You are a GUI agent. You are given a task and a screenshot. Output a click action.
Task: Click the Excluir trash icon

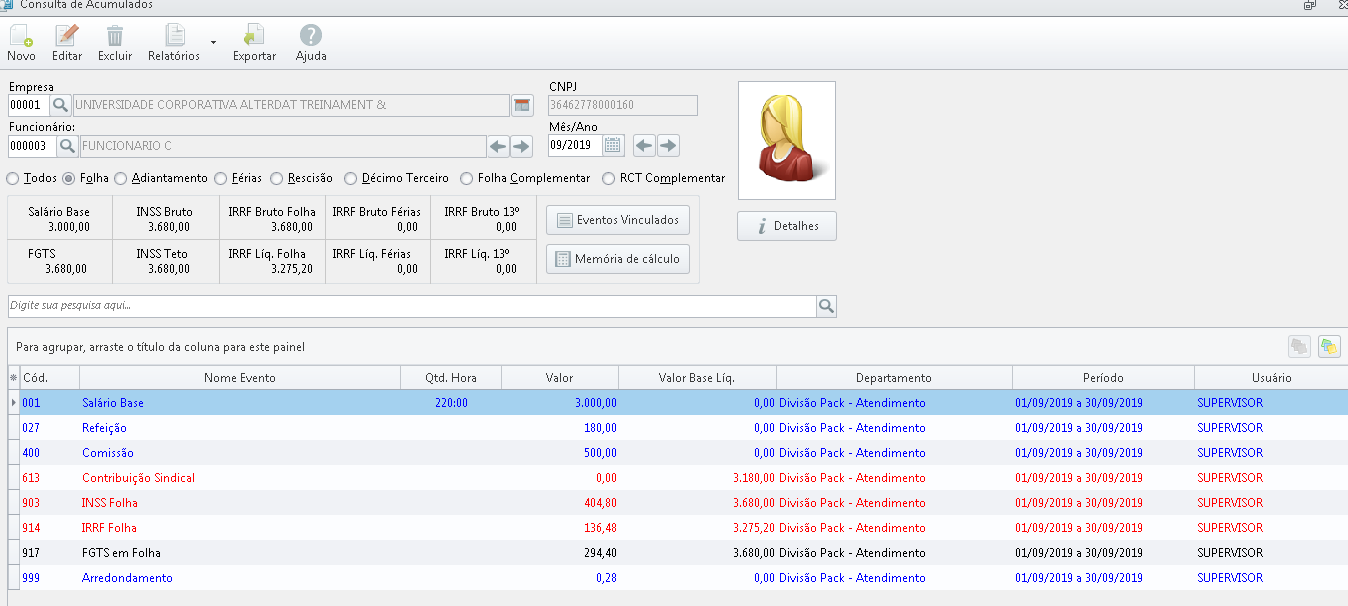115,37
